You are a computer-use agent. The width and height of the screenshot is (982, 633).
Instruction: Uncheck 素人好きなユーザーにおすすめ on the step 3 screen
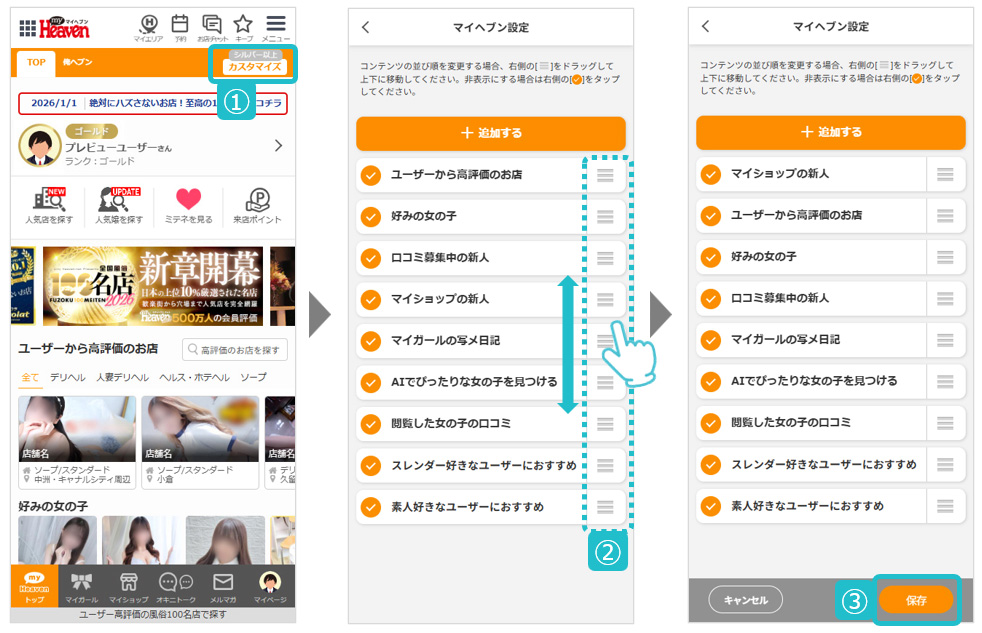(x=711, y=506)
